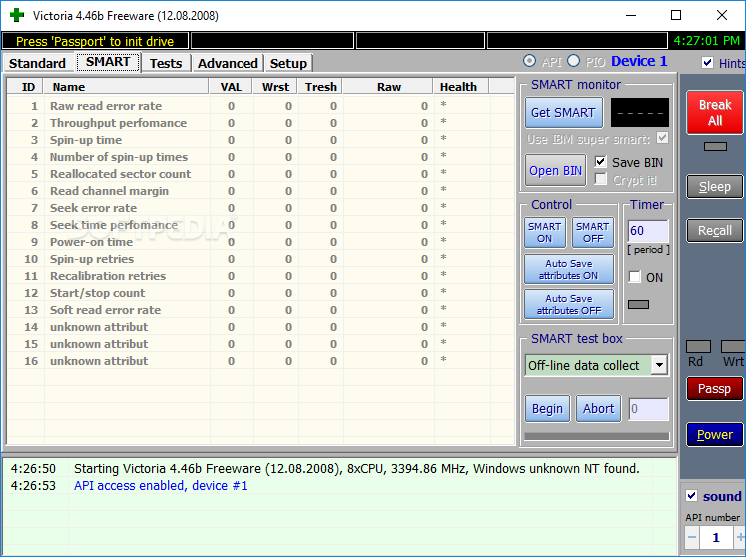746x557 pixels.
Task: Select the SMART tab
Action: [x=108, y=62]
